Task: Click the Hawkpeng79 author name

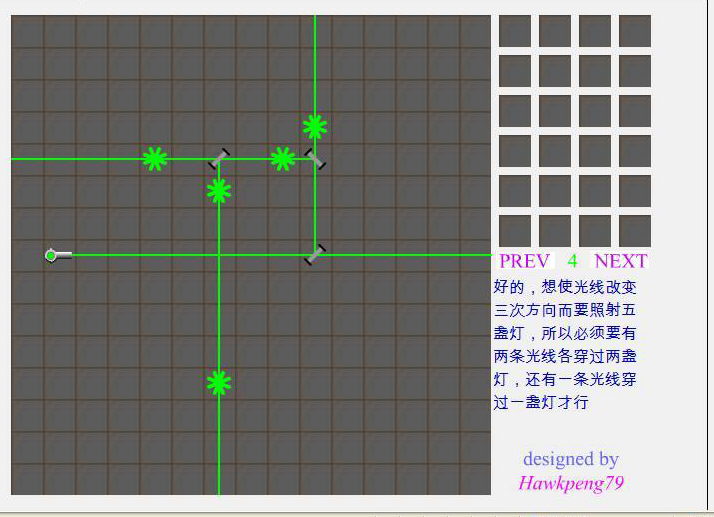Action: click(571, 483)
